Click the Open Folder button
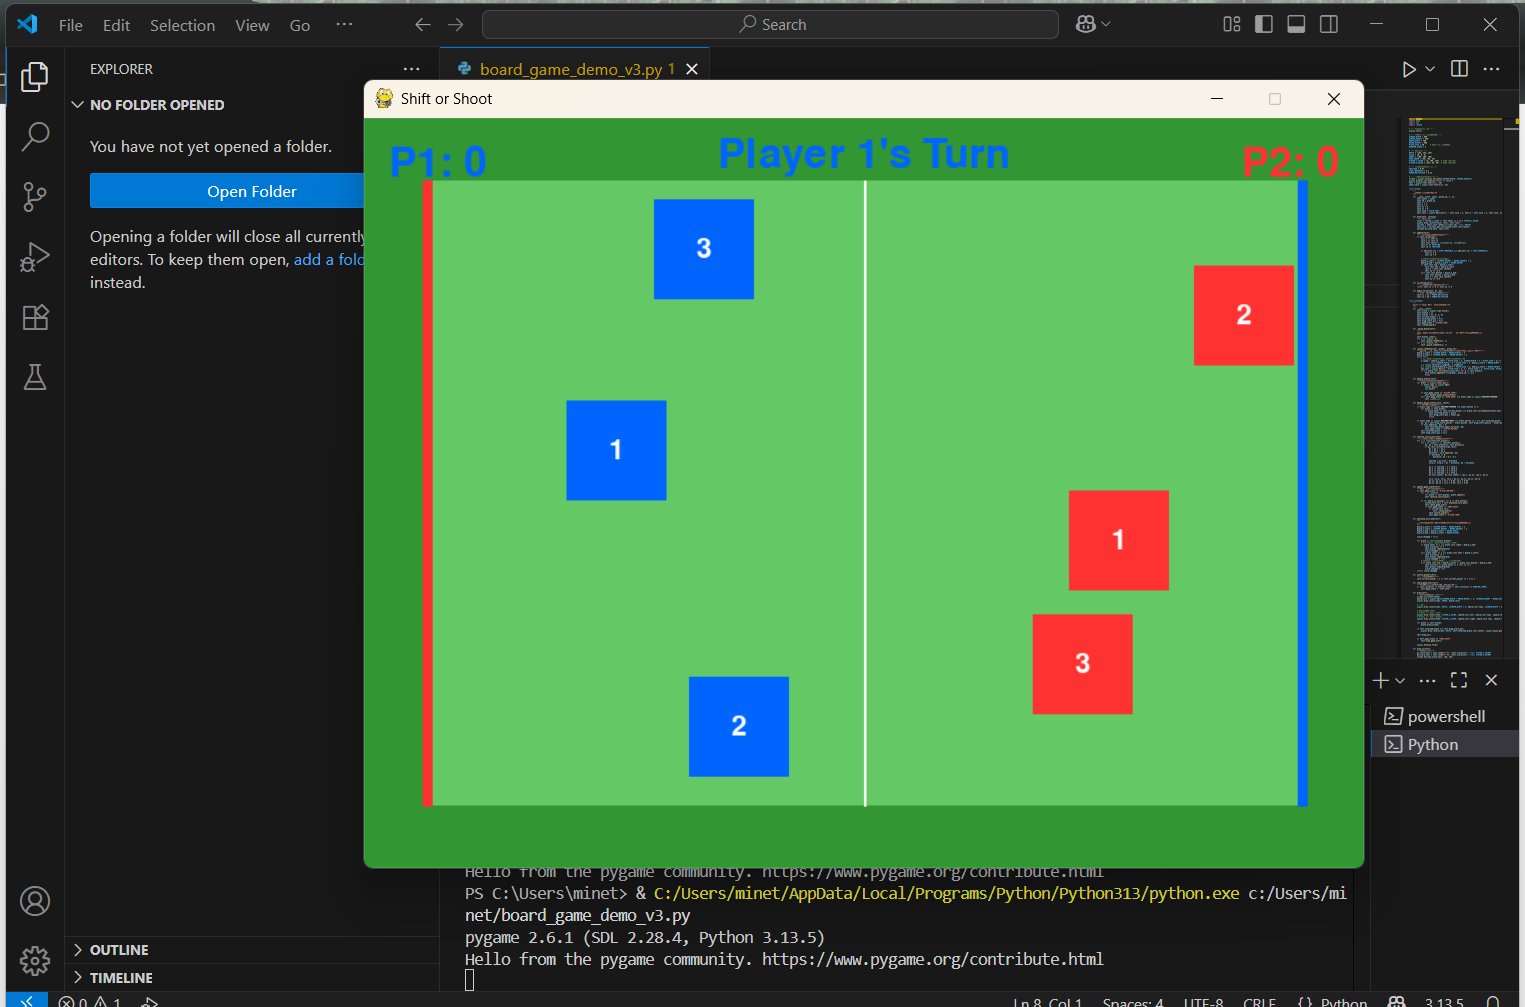 click(x=227, y=191)
